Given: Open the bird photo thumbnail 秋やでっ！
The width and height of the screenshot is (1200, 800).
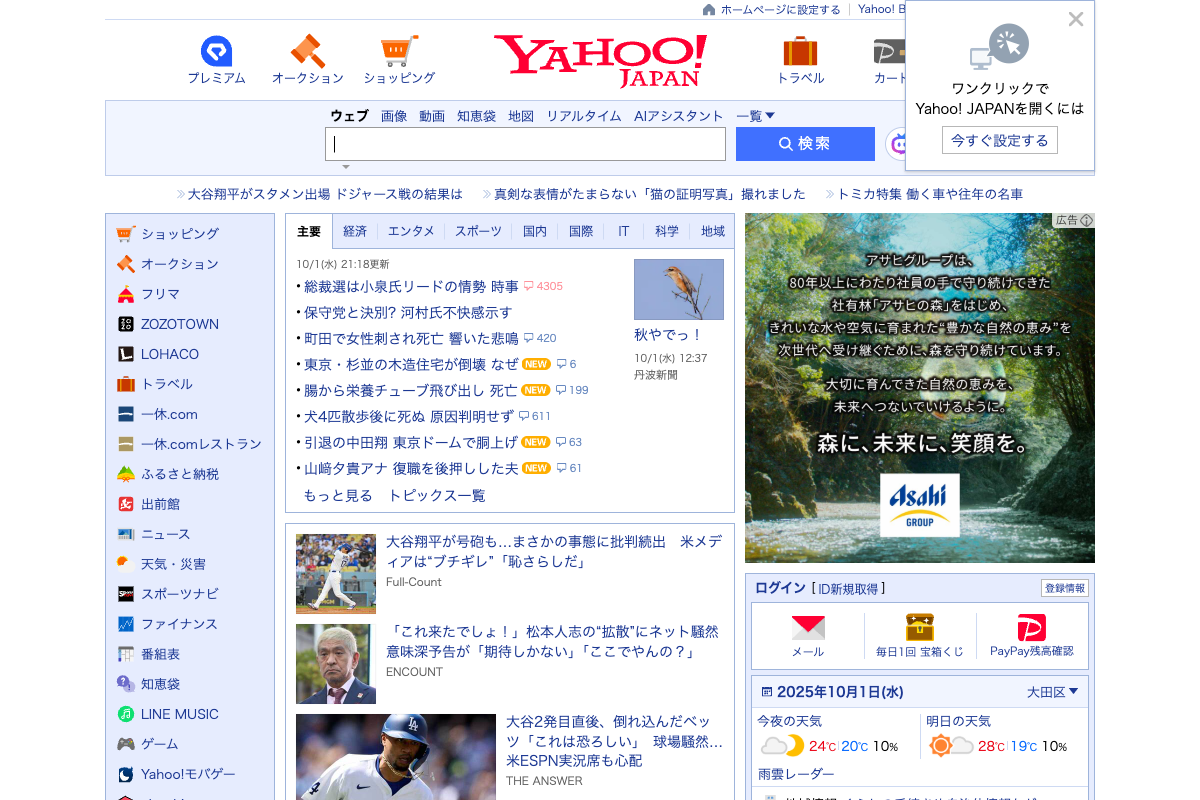Looking at the screenshot, I should [678, 290].
